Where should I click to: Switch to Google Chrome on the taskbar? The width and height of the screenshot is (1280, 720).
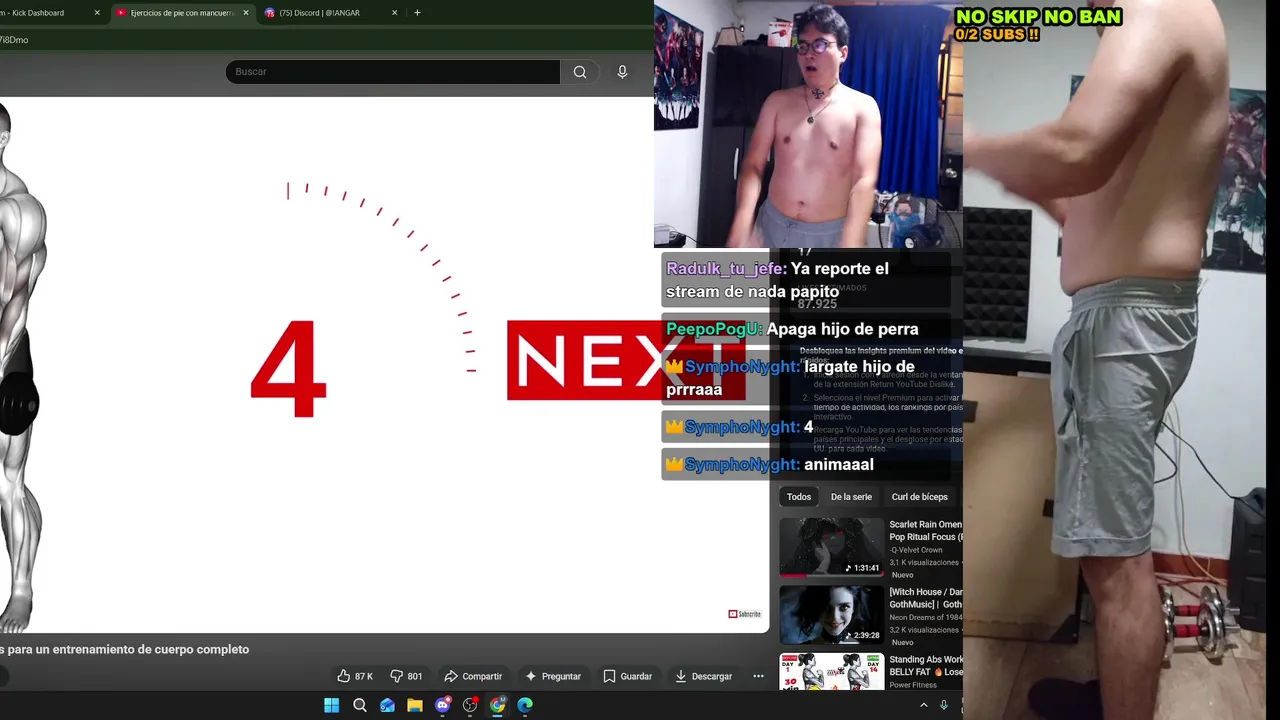click(498, 705)
